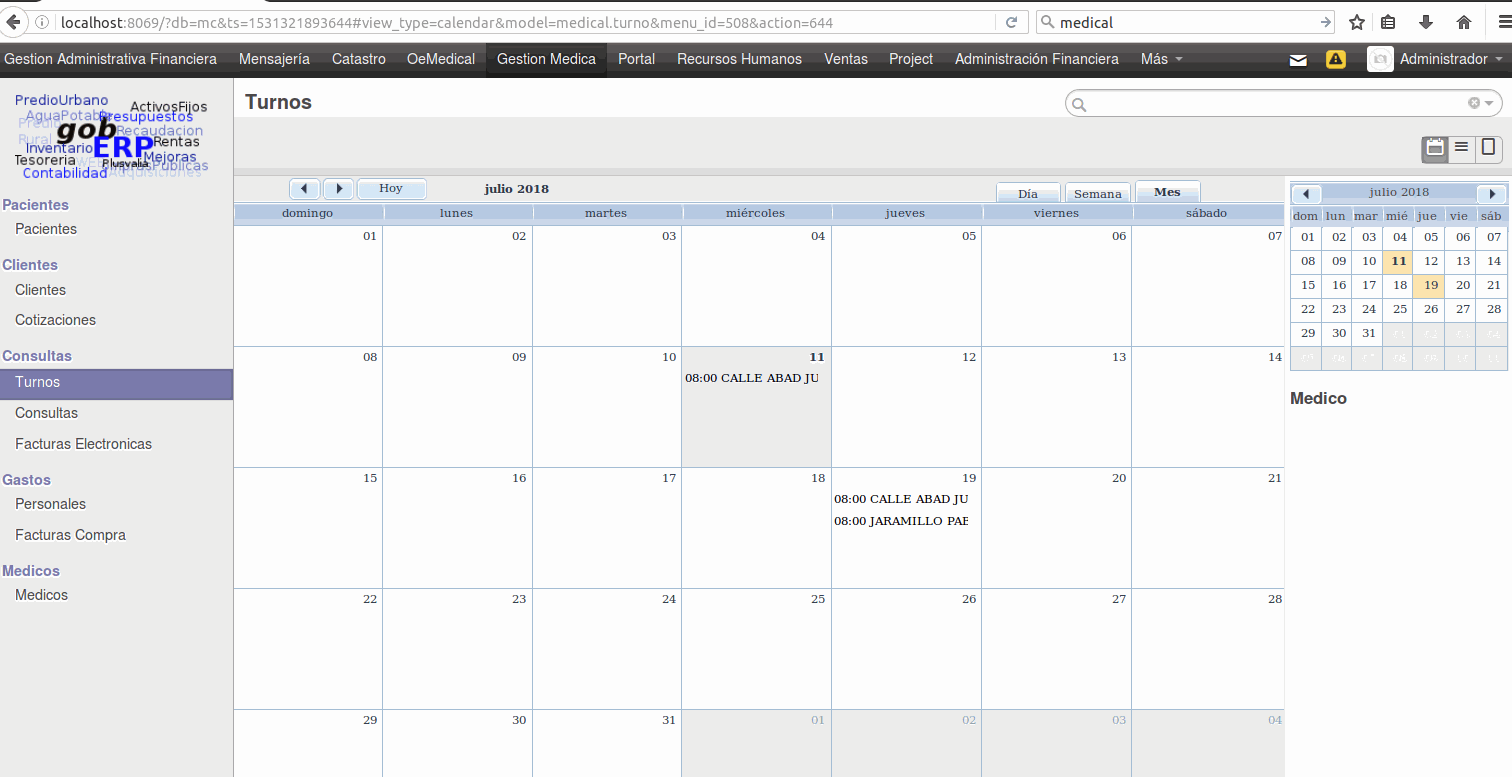The image size is (1512, 777).
Task: Click the browser back arrow
Action: tap(14, 22)
